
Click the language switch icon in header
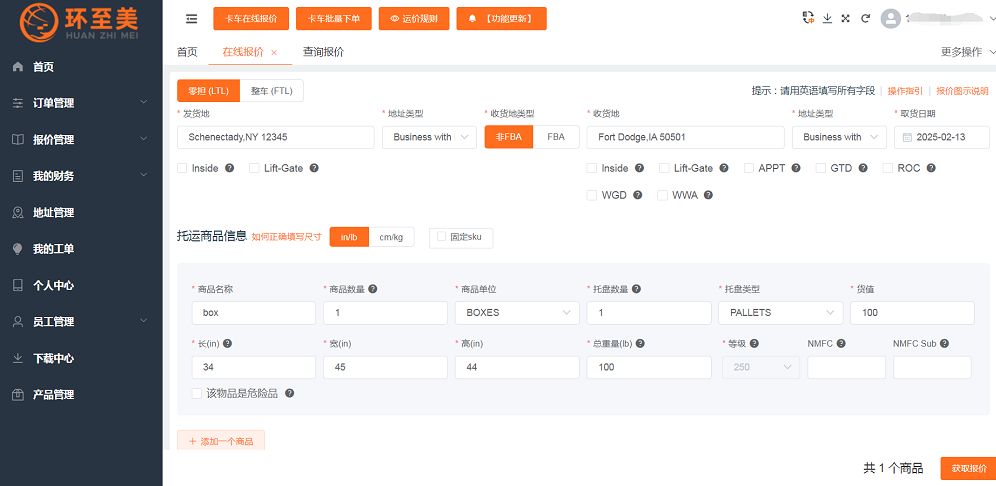(808, 18)
